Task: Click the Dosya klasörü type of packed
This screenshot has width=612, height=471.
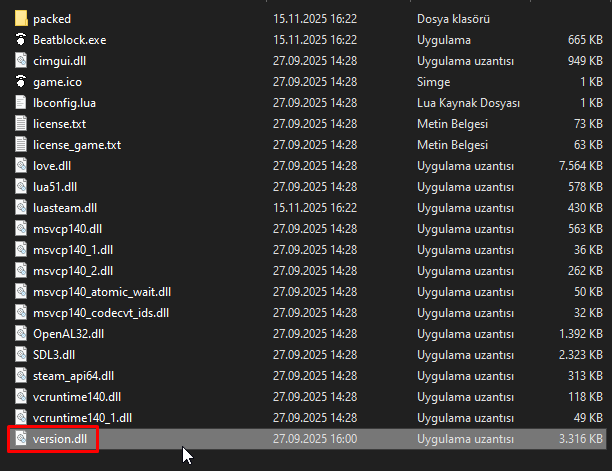Action: coord(453,19)
